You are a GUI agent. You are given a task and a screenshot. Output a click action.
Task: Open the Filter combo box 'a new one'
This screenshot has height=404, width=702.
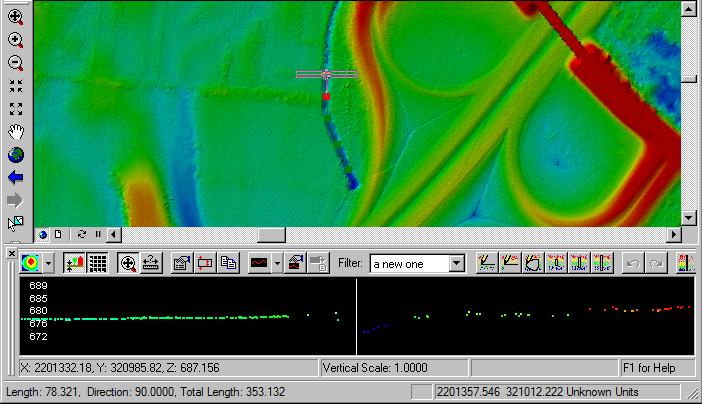418,264
